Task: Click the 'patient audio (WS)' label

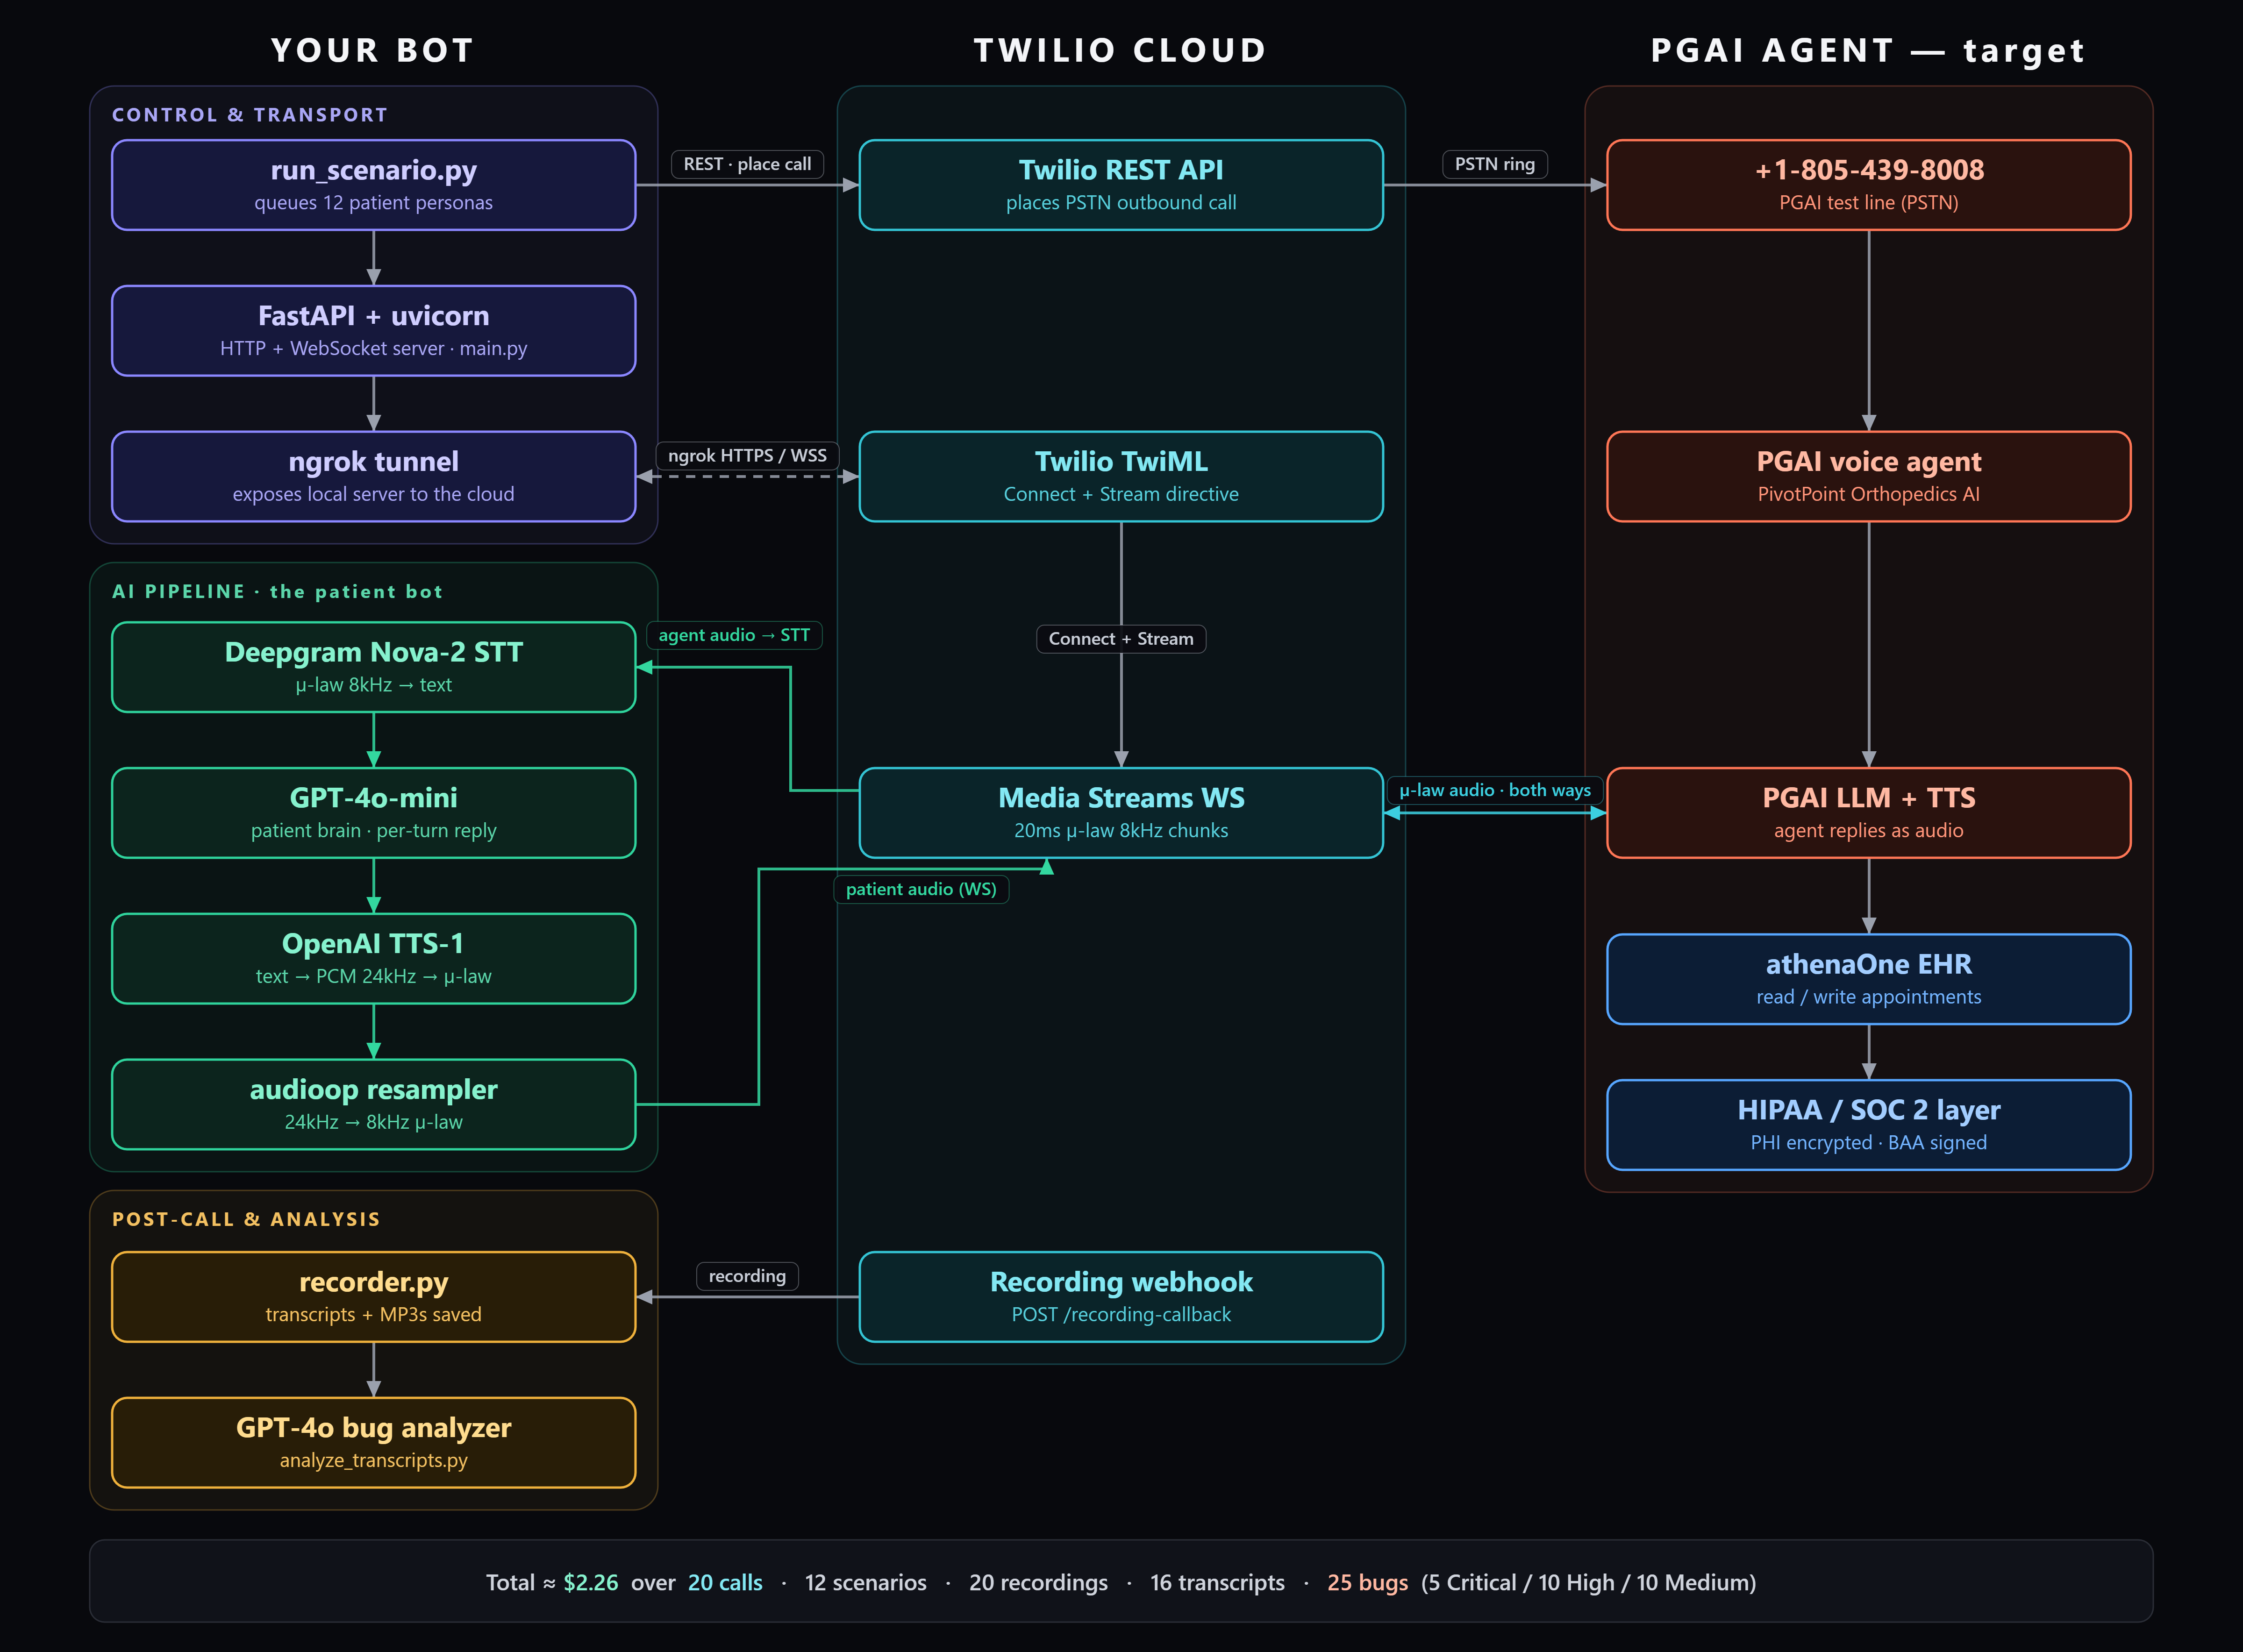Action: tap(921, 889)
